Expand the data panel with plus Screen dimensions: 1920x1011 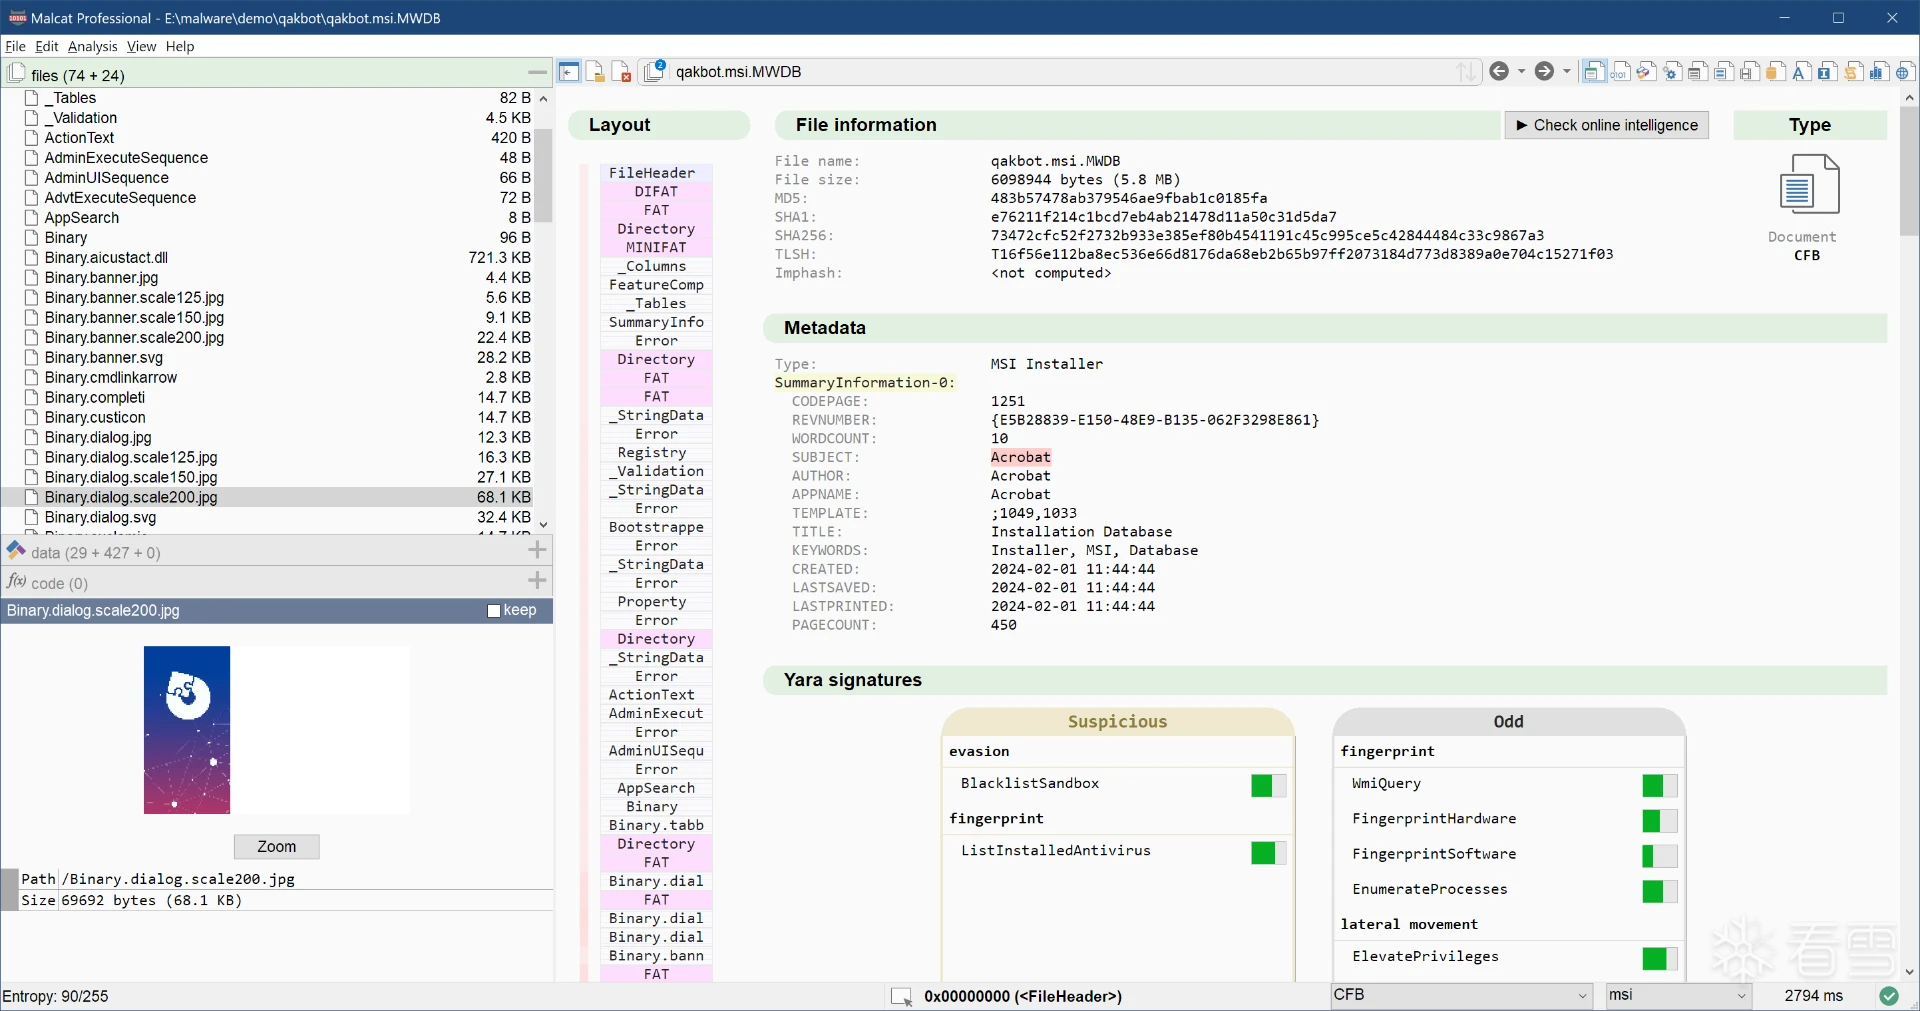[x=537, y=551]
